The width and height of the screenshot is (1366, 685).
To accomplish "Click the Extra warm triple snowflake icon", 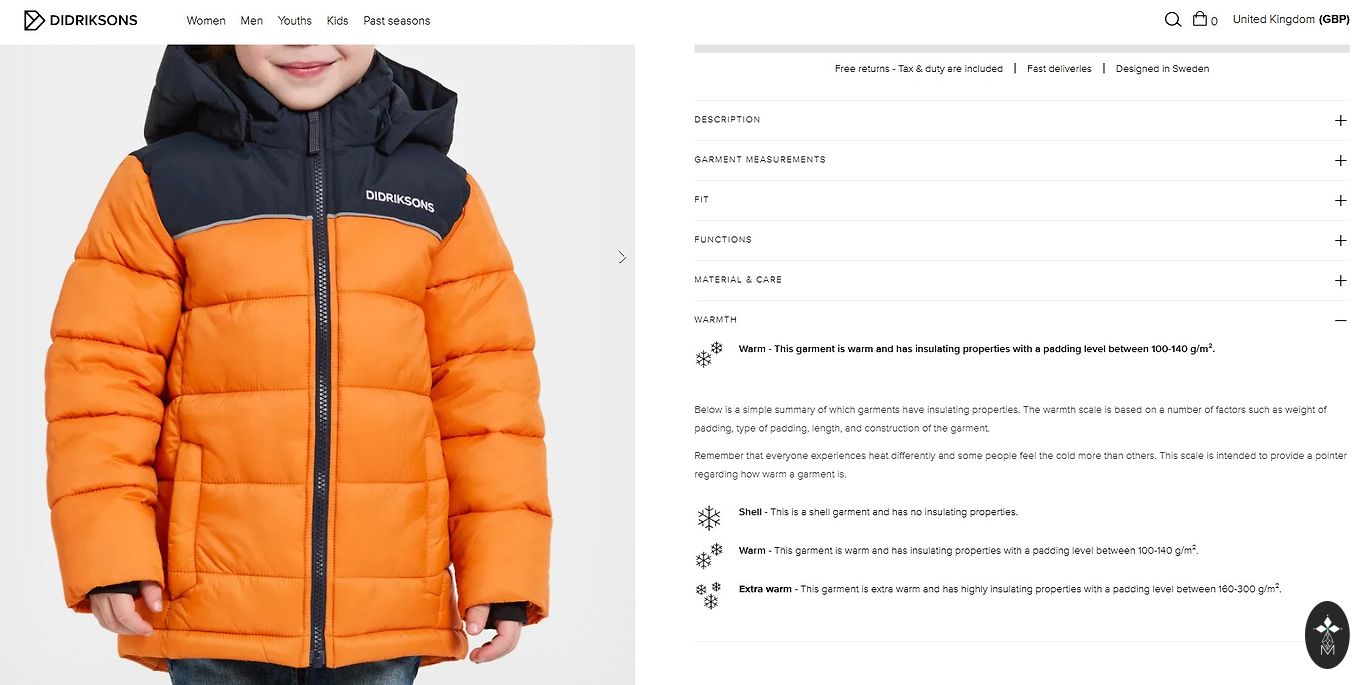I will (x=709, y=595).
